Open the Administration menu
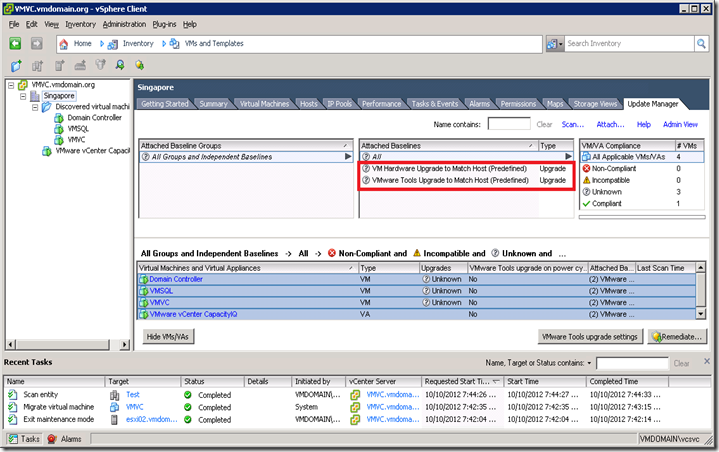Image resolution: width=719 pixels, height=452 pixels. coord(124,23)
